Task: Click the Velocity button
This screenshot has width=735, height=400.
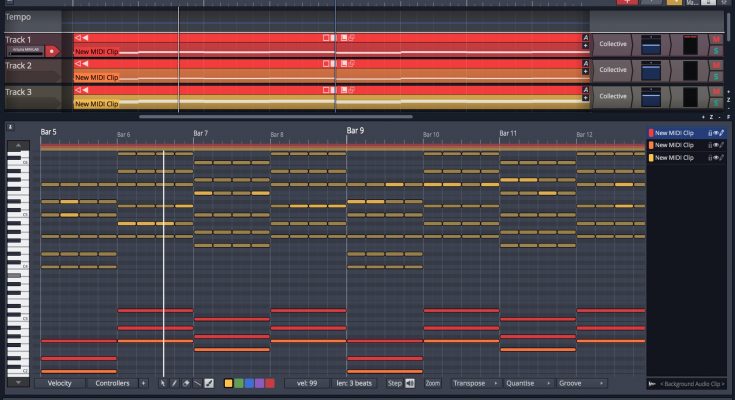Action: coord(59,383)
